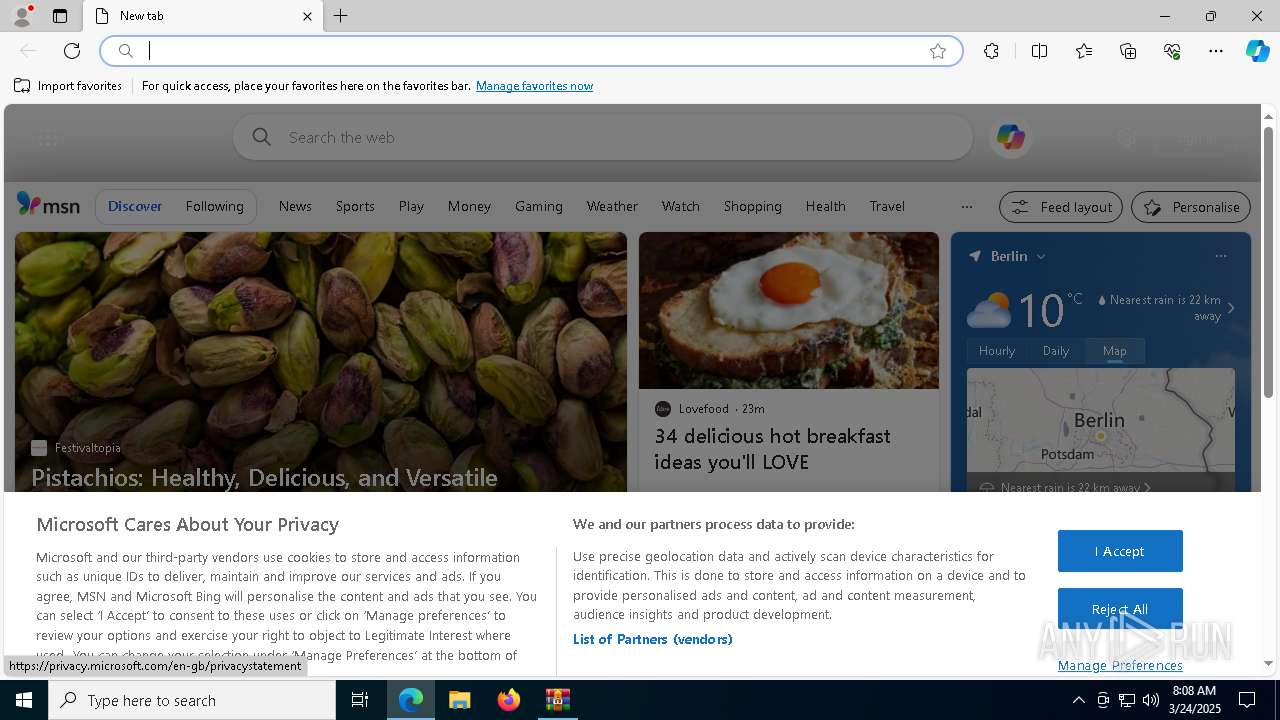Viewport: 1280px width, 720px height.
Task: Open the Health menu item
Action: pyautogui.click(x=825, y=206)
